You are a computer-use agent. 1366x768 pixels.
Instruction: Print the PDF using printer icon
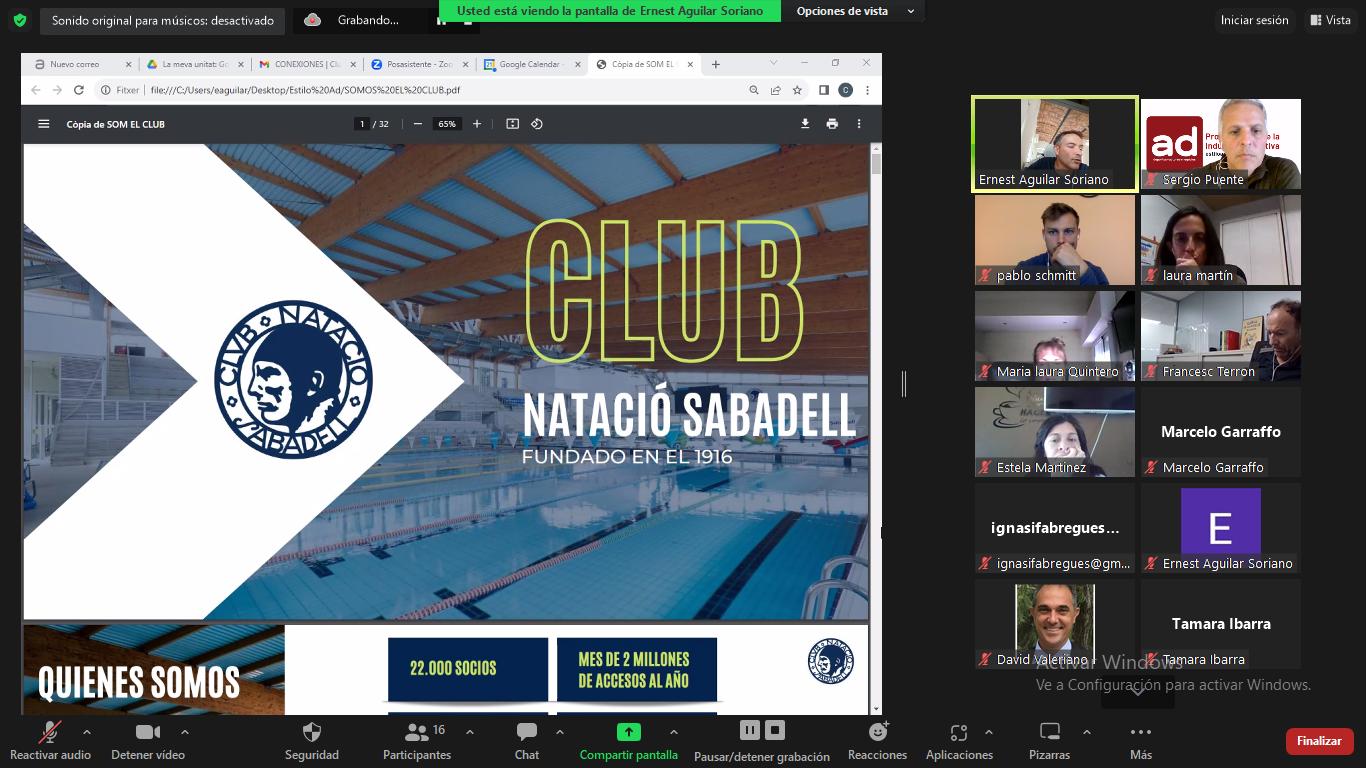click(832, 124)
